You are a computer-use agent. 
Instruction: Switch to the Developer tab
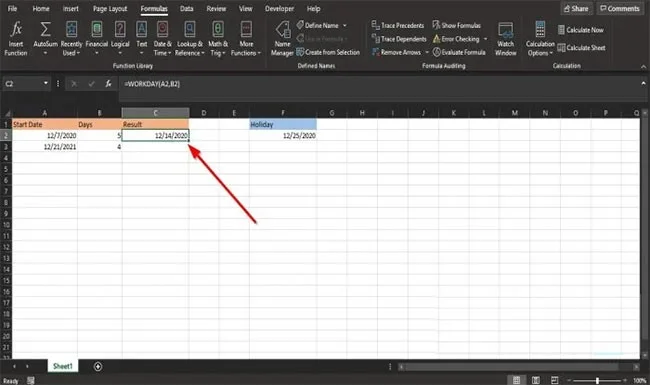[x=279, y=8]
